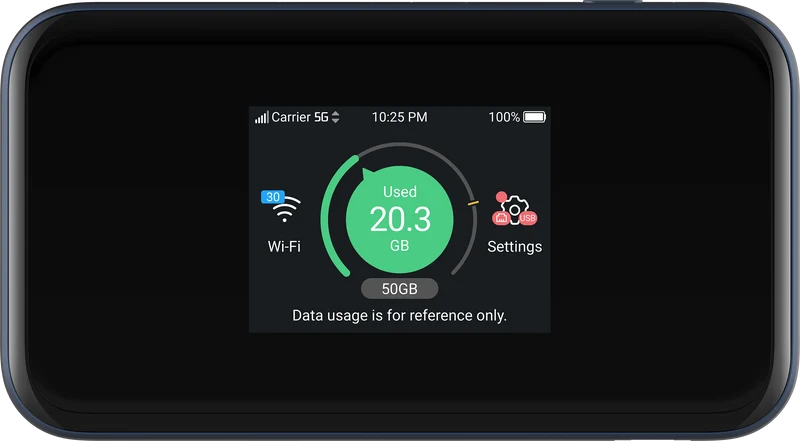This screenshot has height=441, width=800.
Task: Click the "Wi-Fi" label
Action: 284,247
